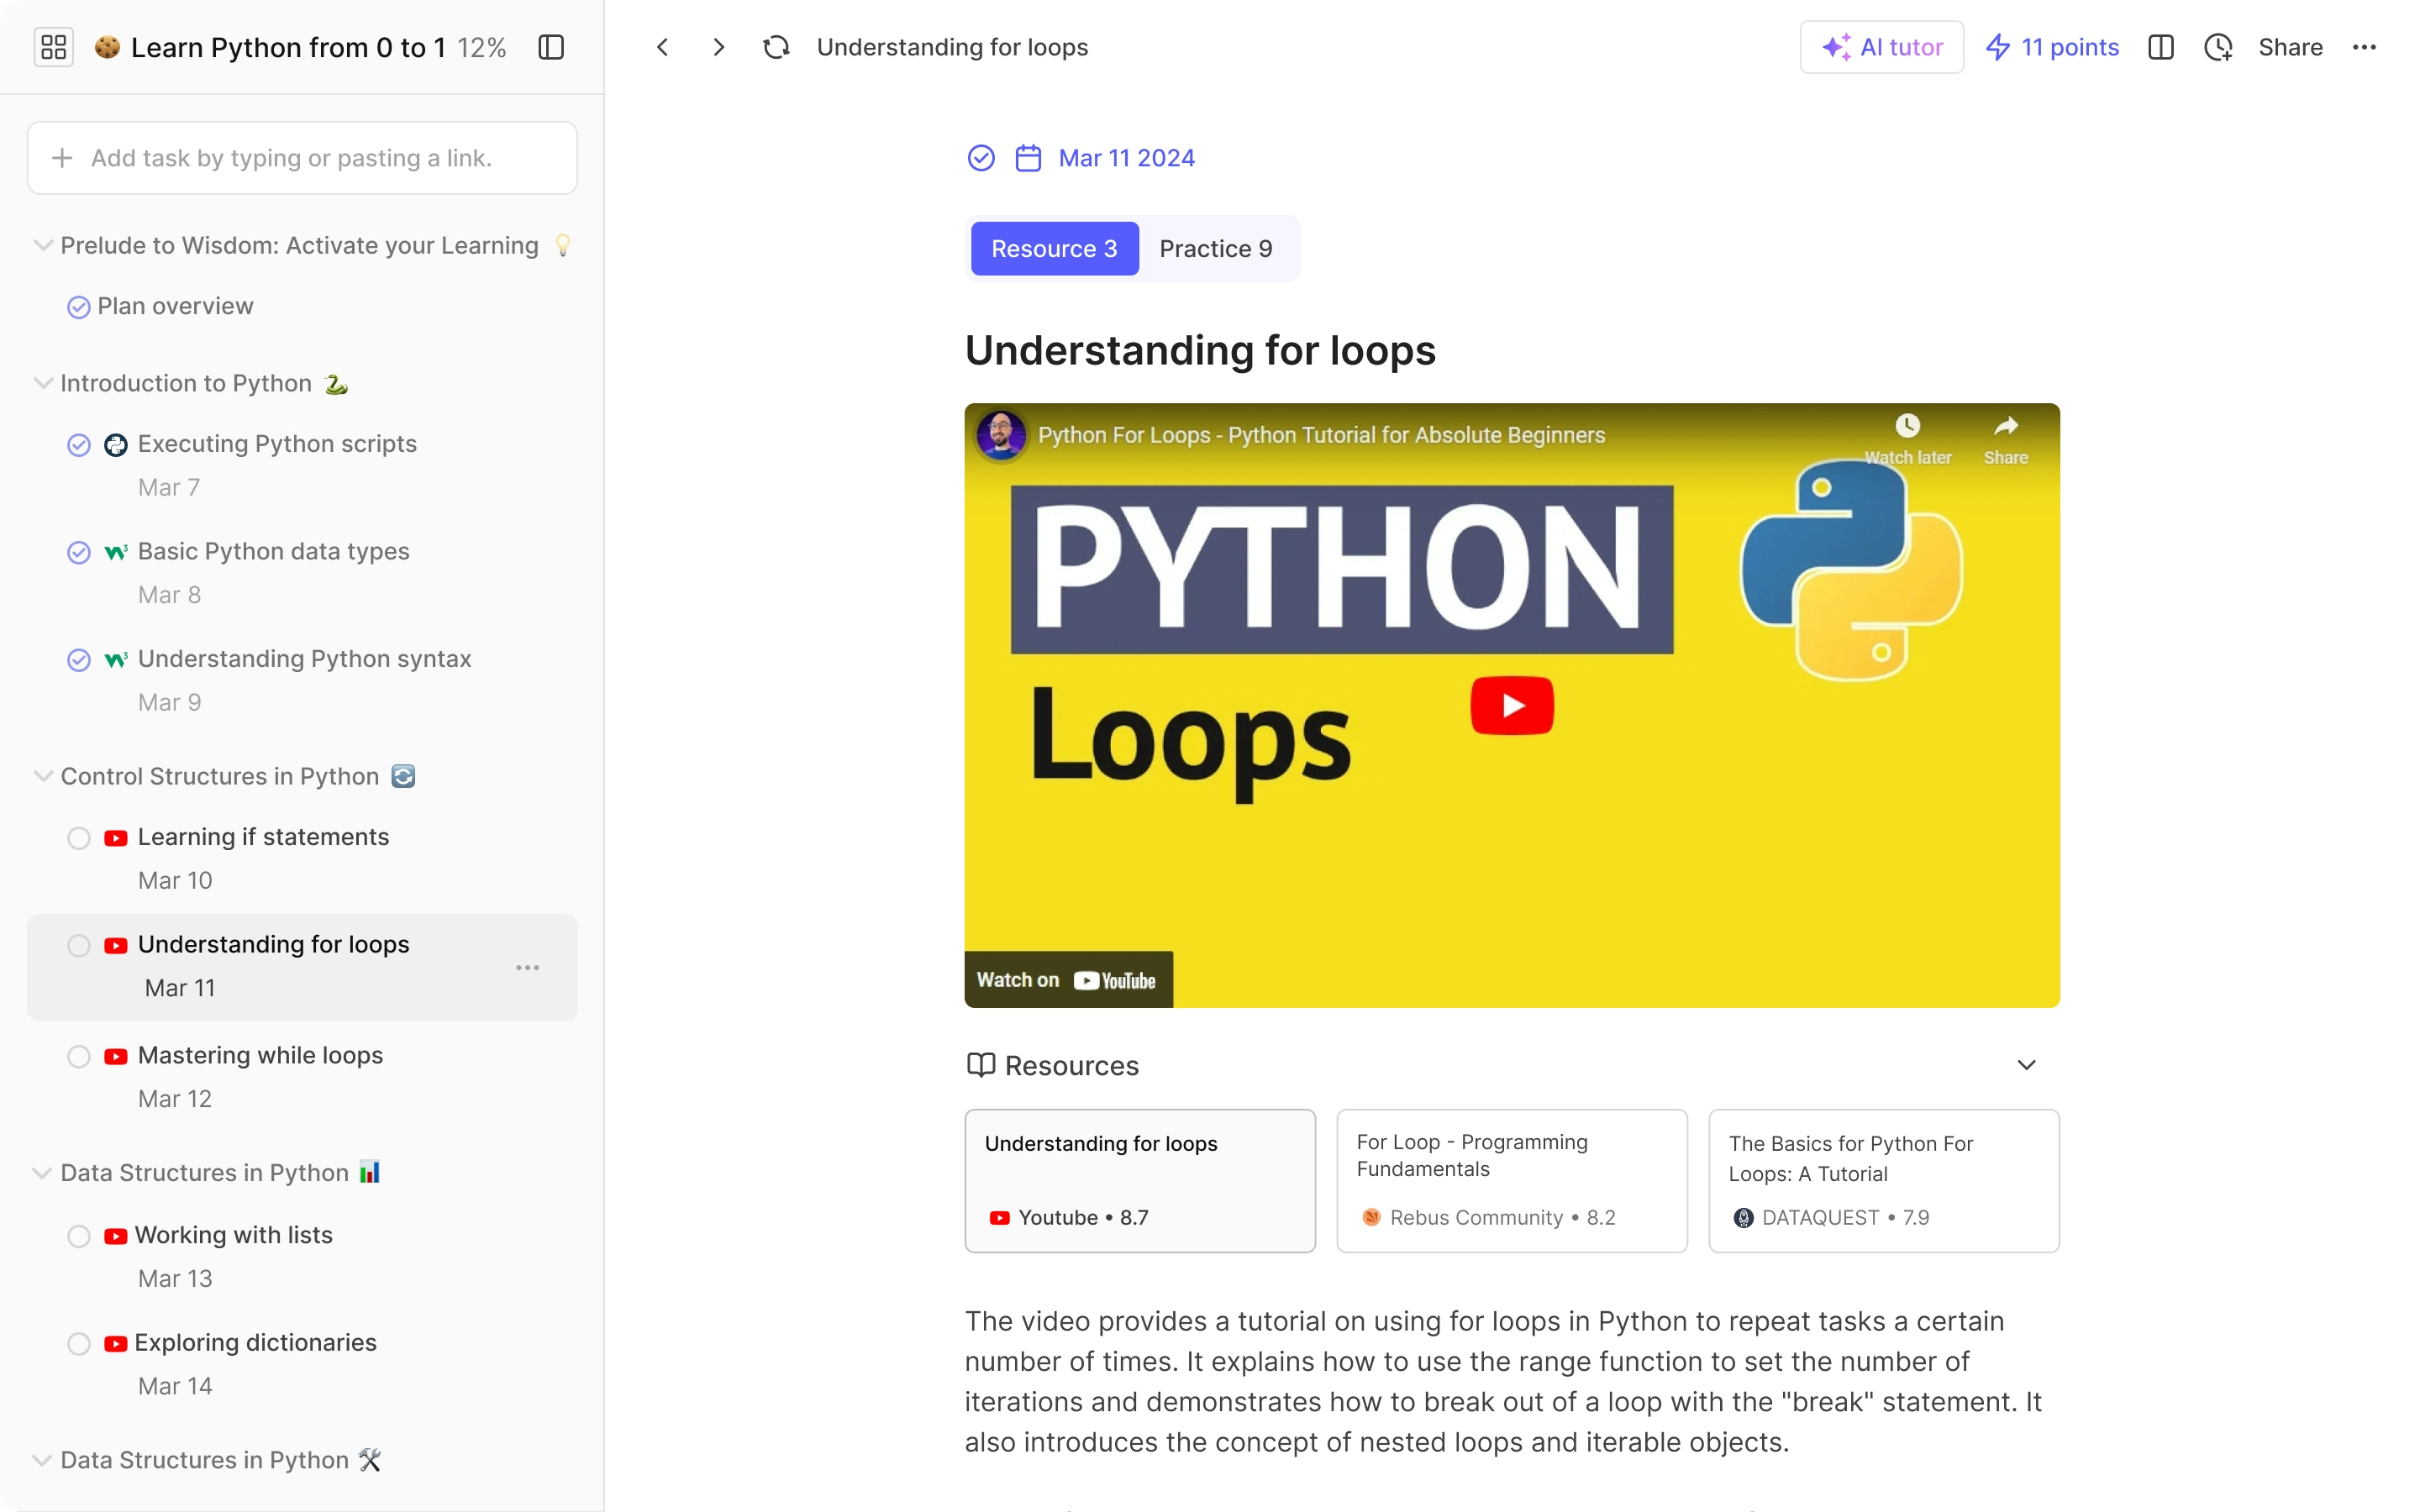Play the Python For Loops video
2420x1512 pixels.
point(1512,706)
